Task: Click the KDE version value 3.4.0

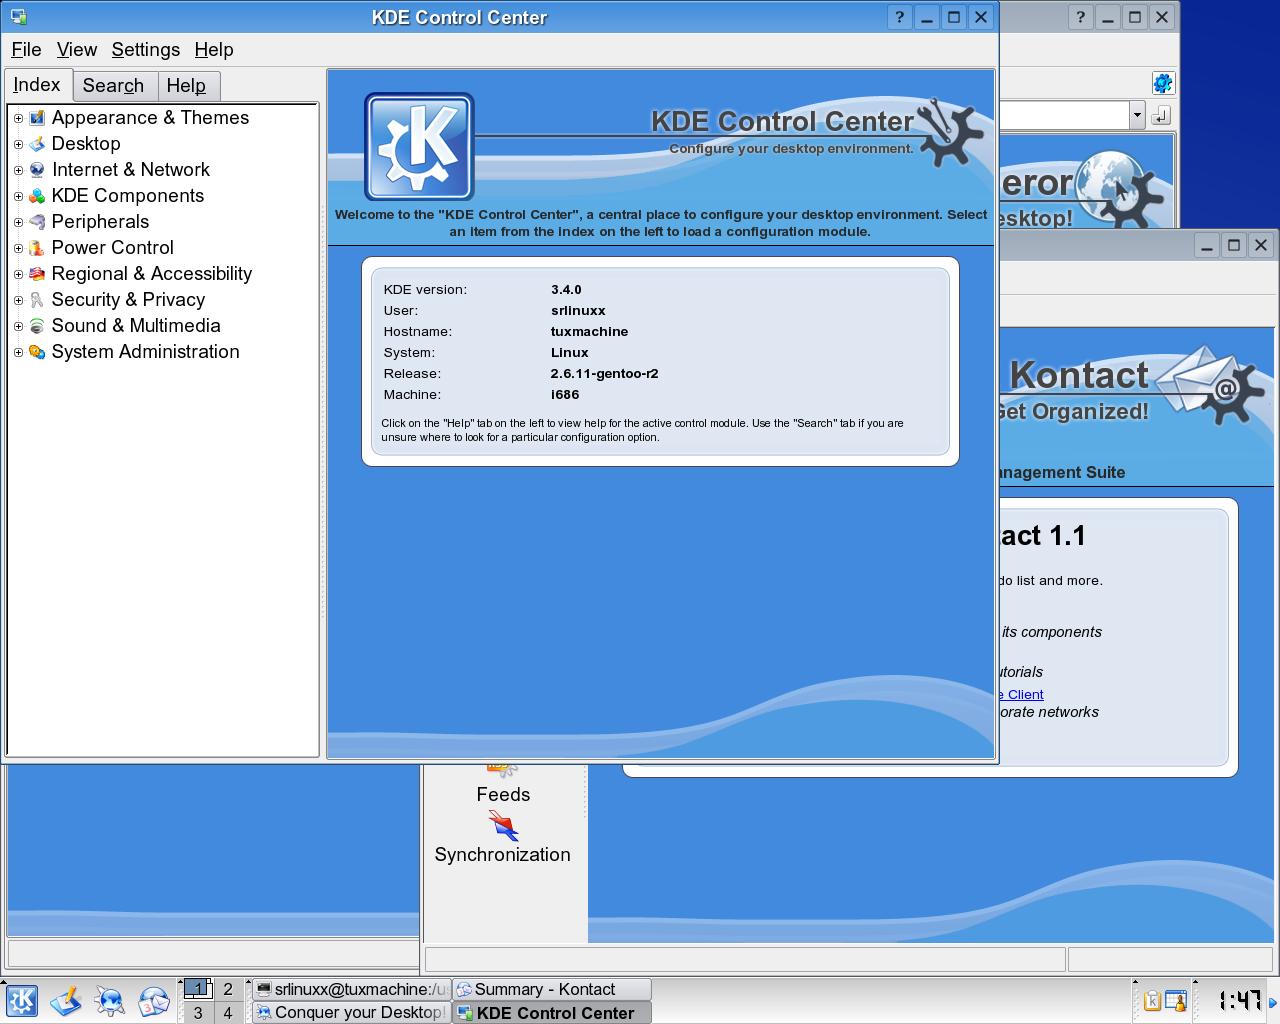Action: point(566,289)
